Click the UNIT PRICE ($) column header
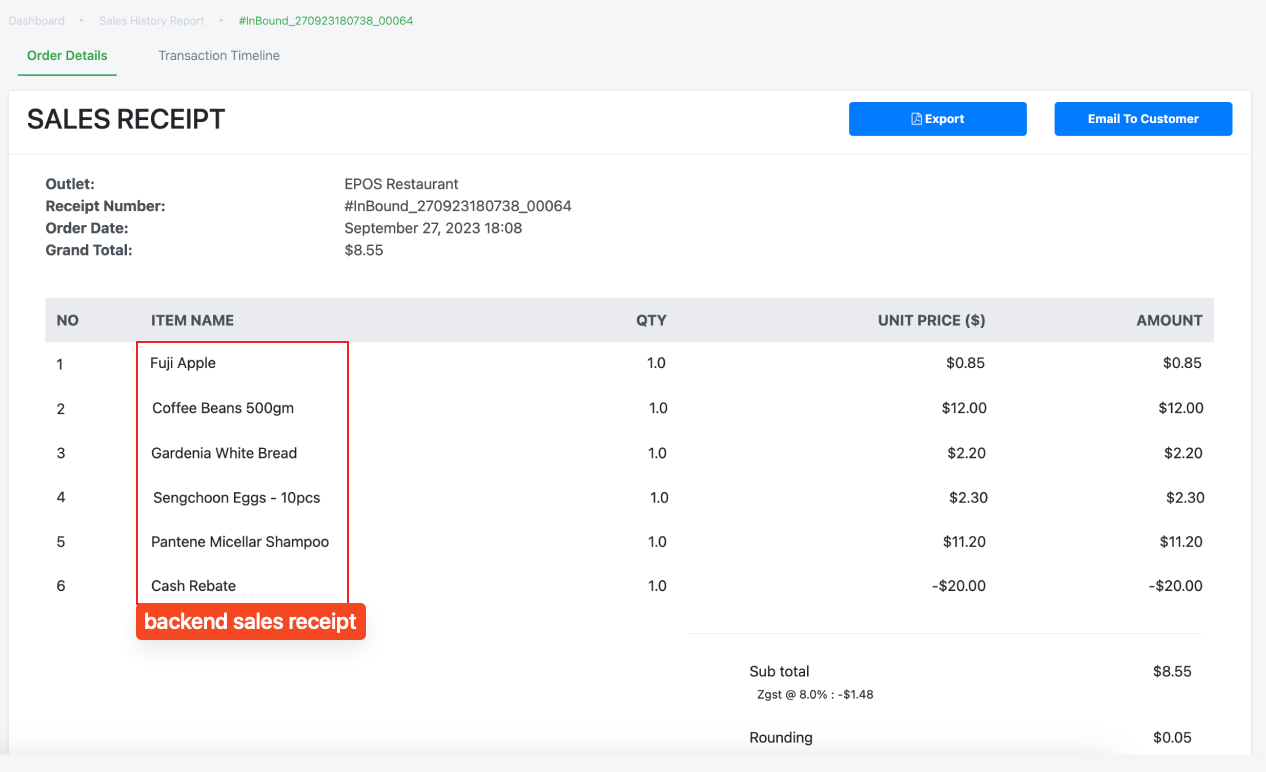This screenshot has height=772, width=1266. pyautogui.click(x=932, y=321)
